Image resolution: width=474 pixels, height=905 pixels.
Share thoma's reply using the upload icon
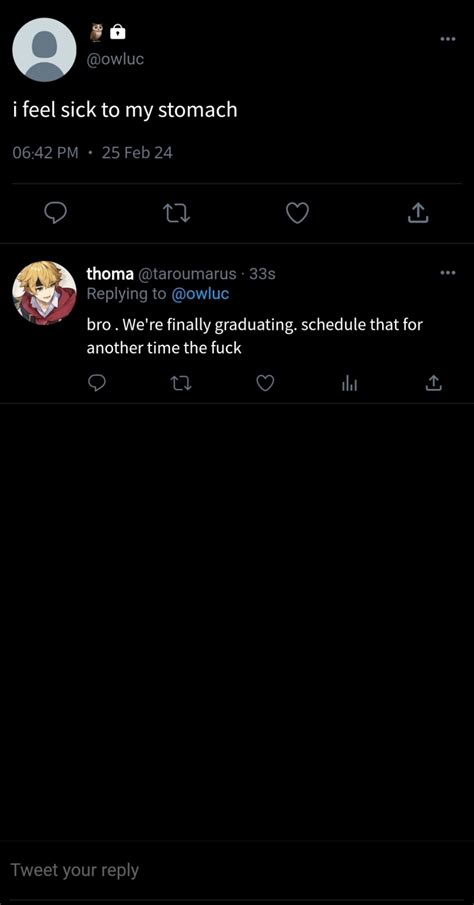[x=433, y=383]
